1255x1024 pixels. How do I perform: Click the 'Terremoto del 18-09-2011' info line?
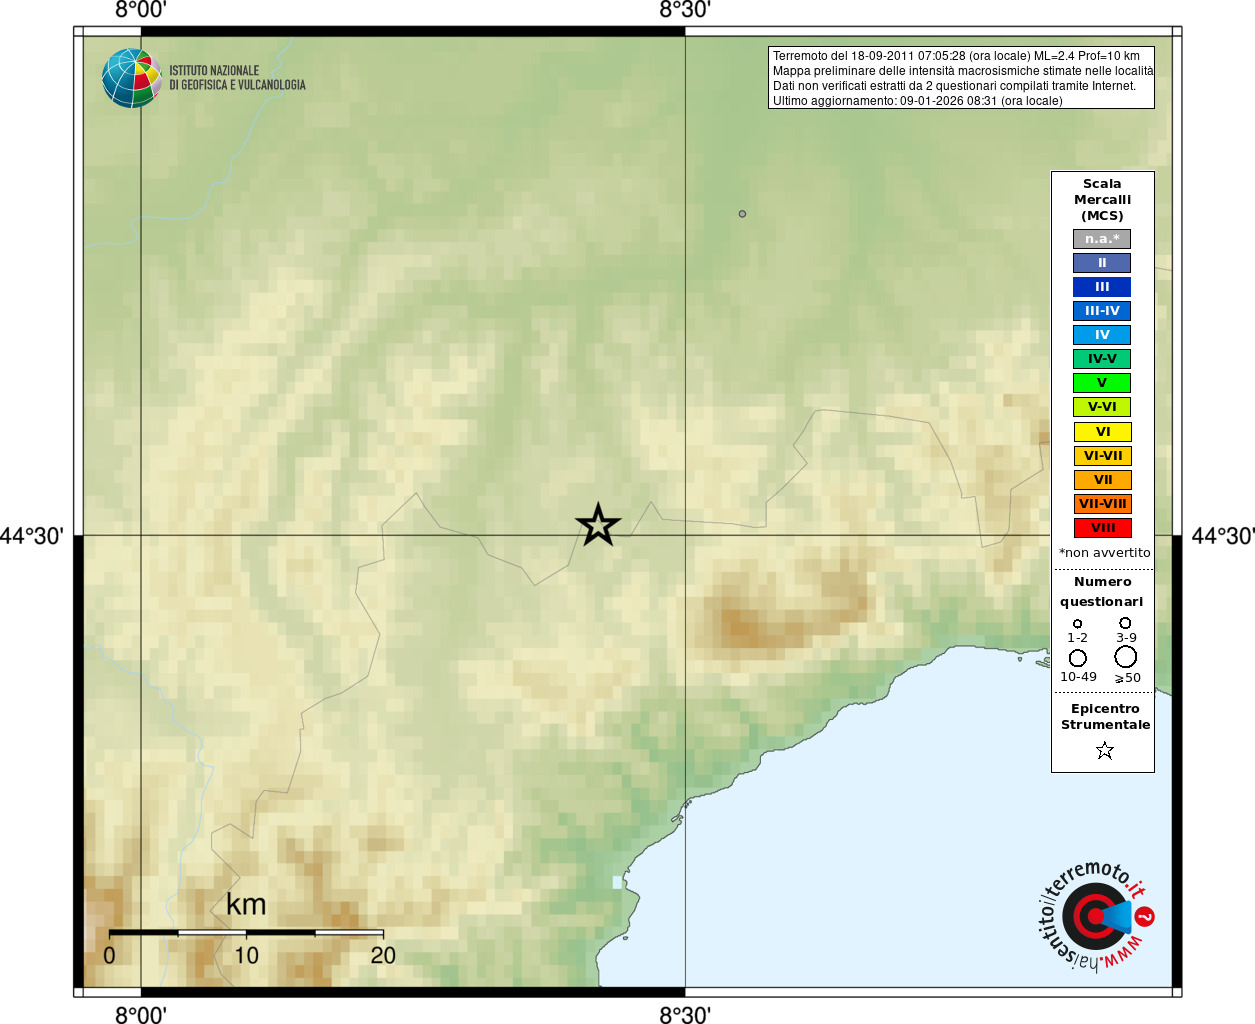point(956,56)
